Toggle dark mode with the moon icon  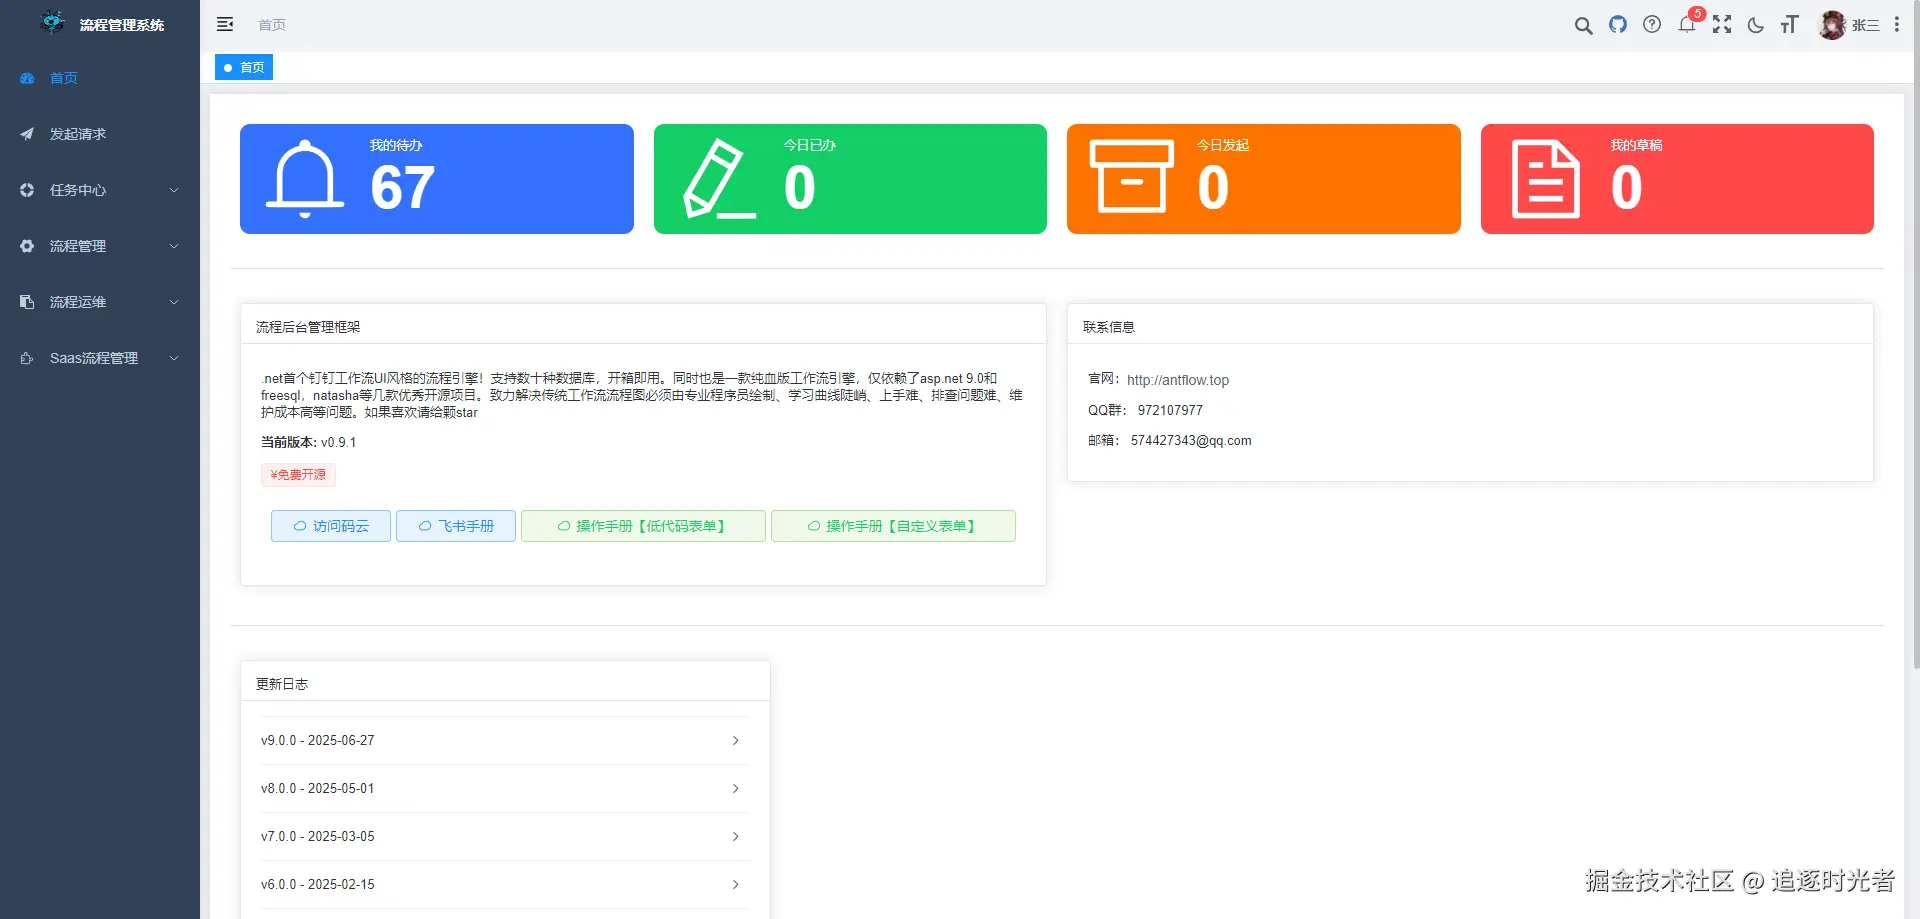(x=1756, y=25)
